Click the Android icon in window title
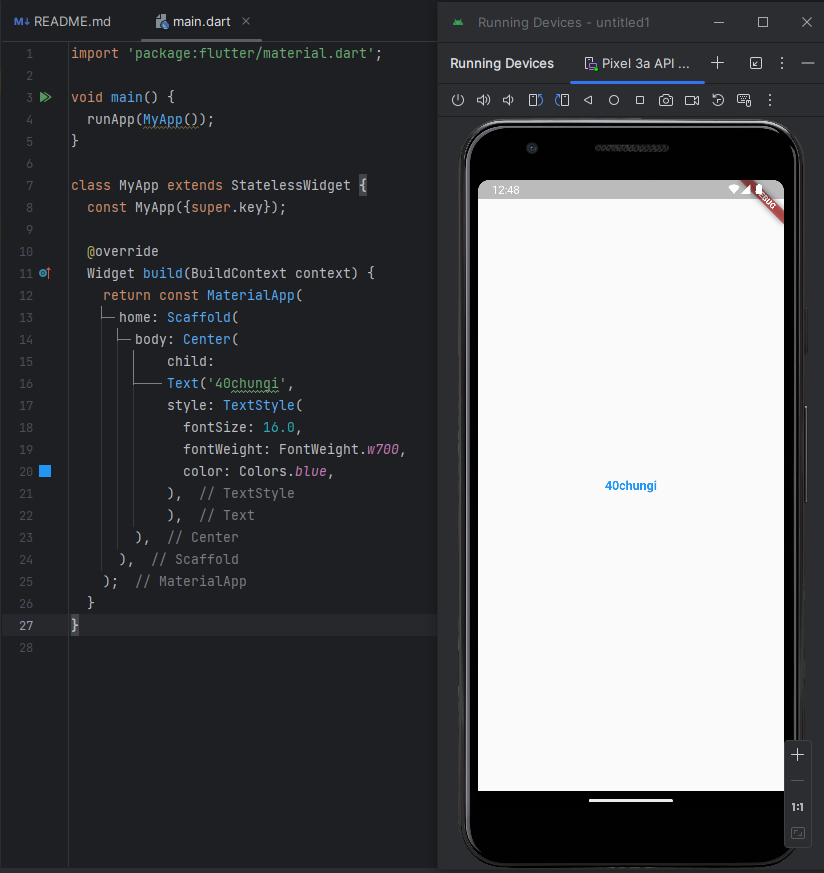The width and height of the screenshot is (824, 873). point(458,22)
